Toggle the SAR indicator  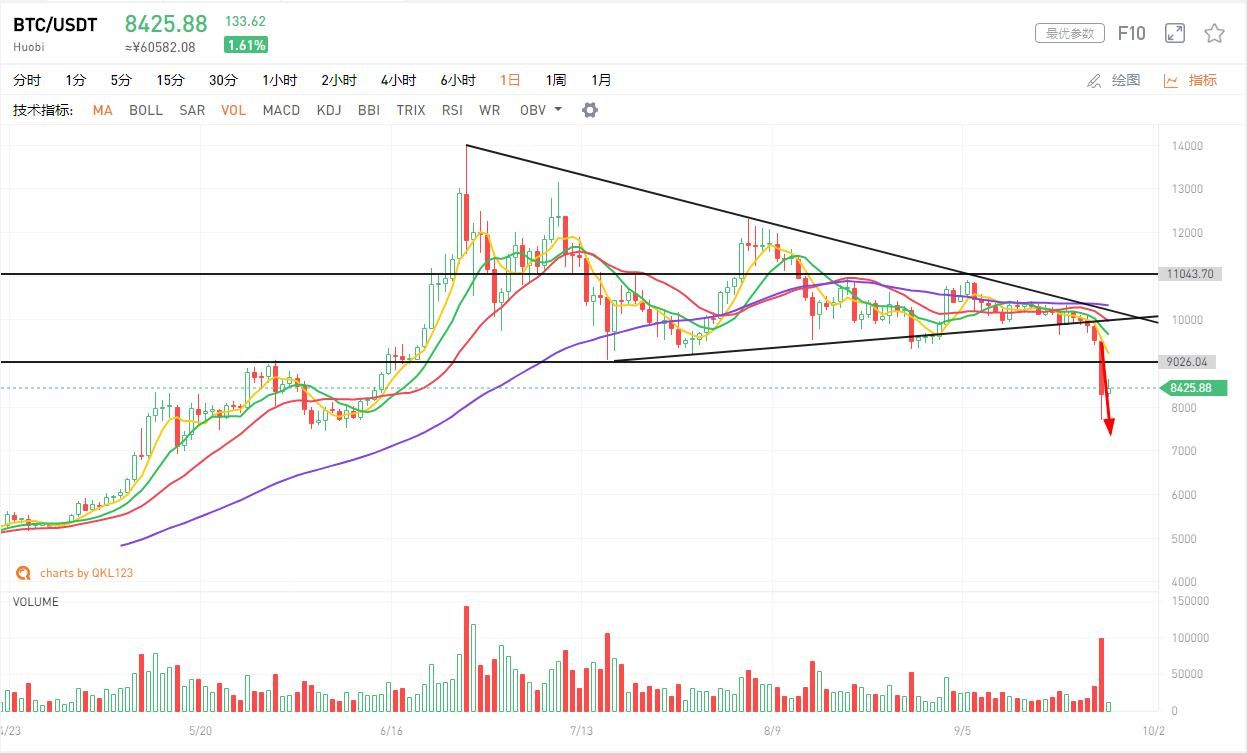coord(192,110)
